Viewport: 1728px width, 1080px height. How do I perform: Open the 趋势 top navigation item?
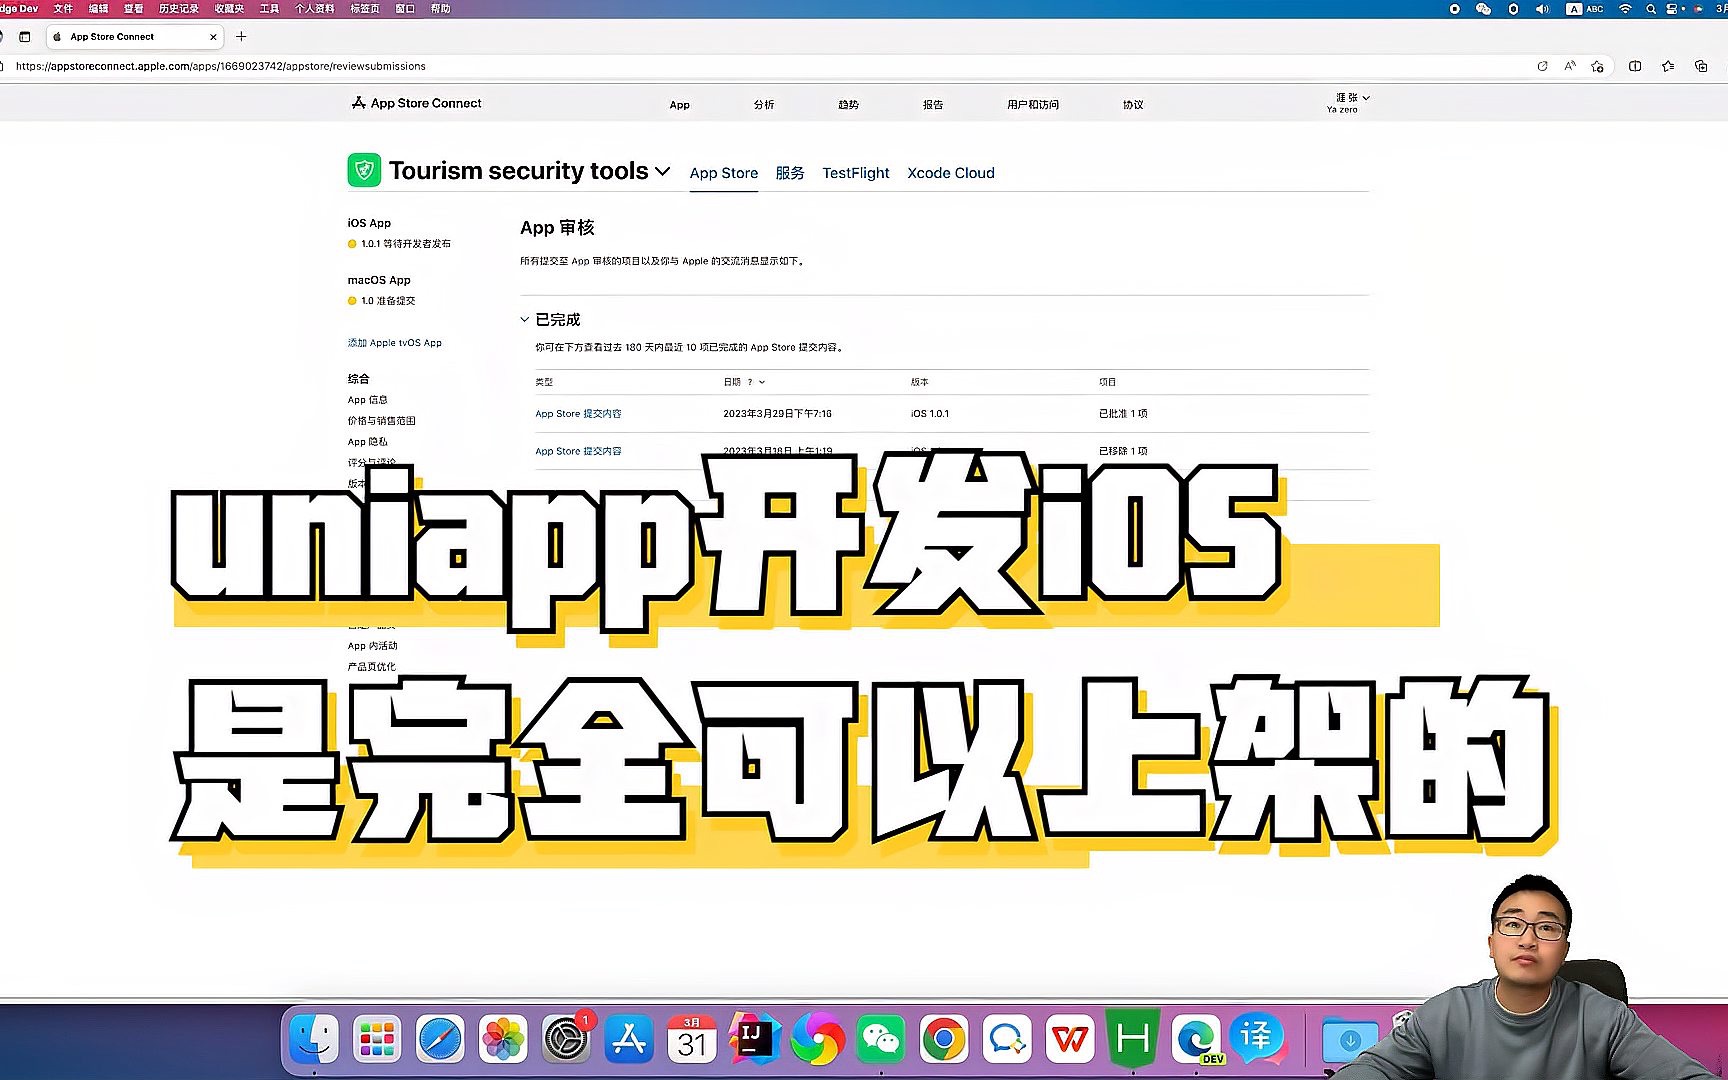(848, 105)
